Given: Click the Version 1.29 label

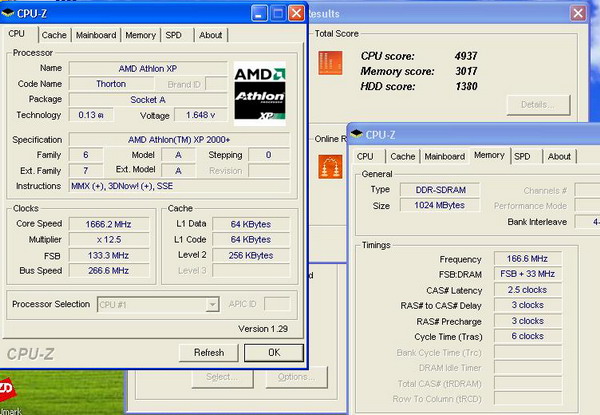Looking at the screenshot, I should [x=263, y=329].
